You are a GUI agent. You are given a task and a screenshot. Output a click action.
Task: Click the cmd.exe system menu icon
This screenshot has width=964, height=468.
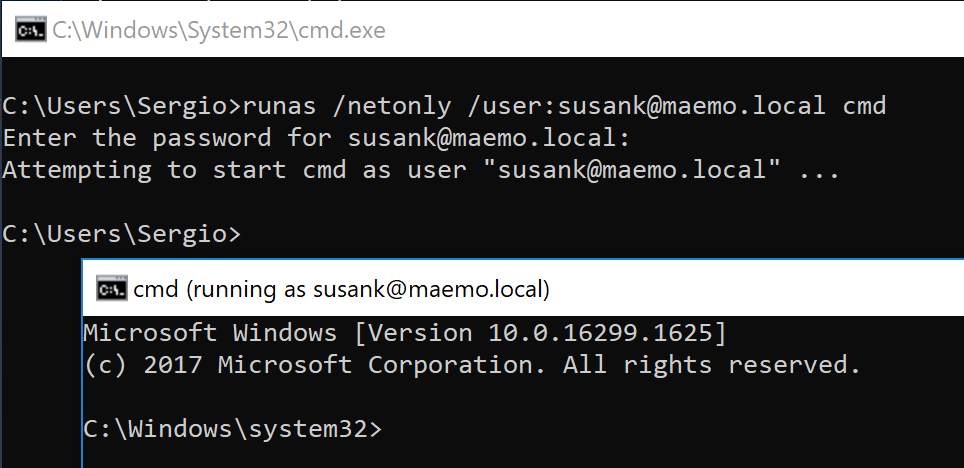coord(29,31)
